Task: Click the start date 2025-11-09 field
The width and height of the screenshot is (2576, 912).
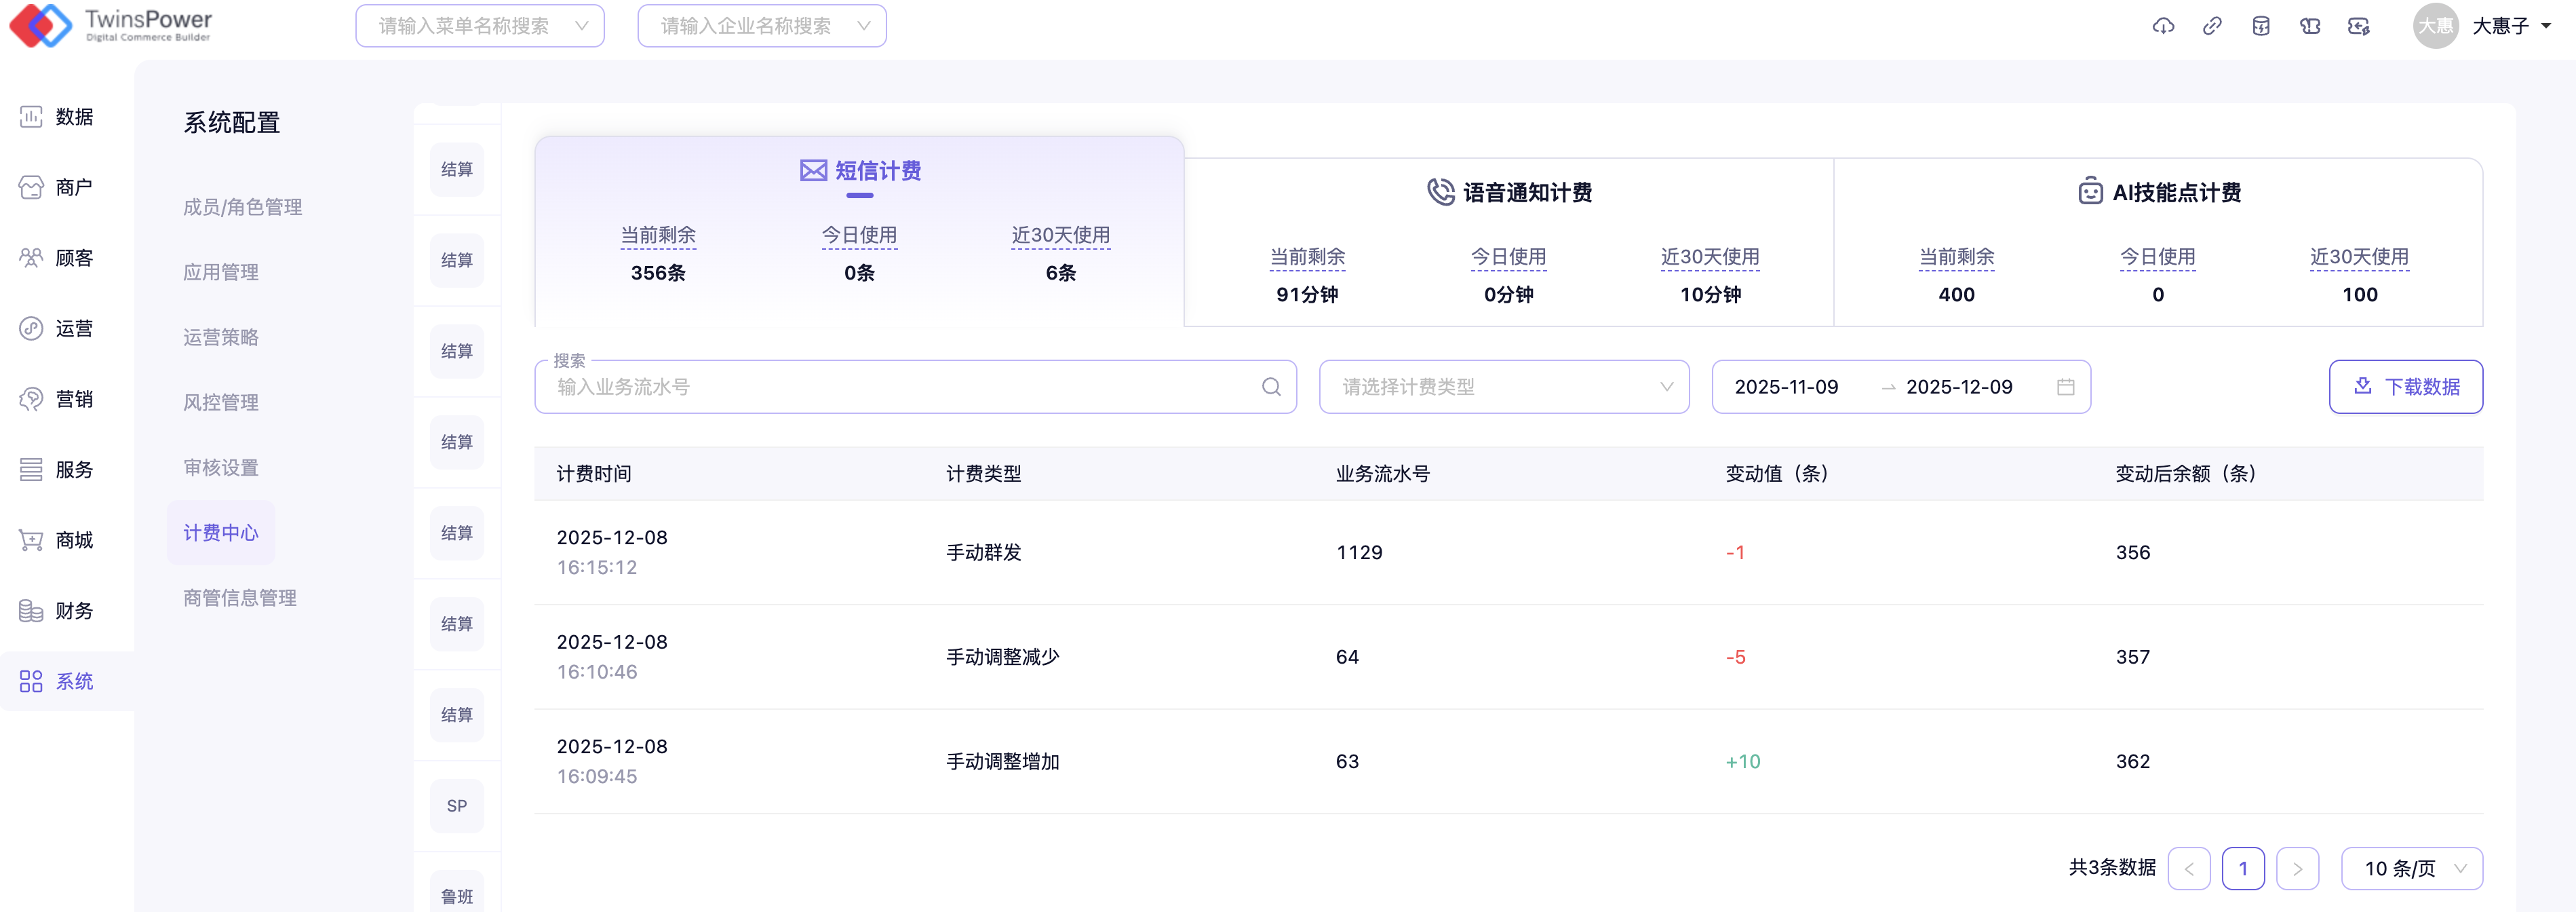Action: (x=1786, y=387)
